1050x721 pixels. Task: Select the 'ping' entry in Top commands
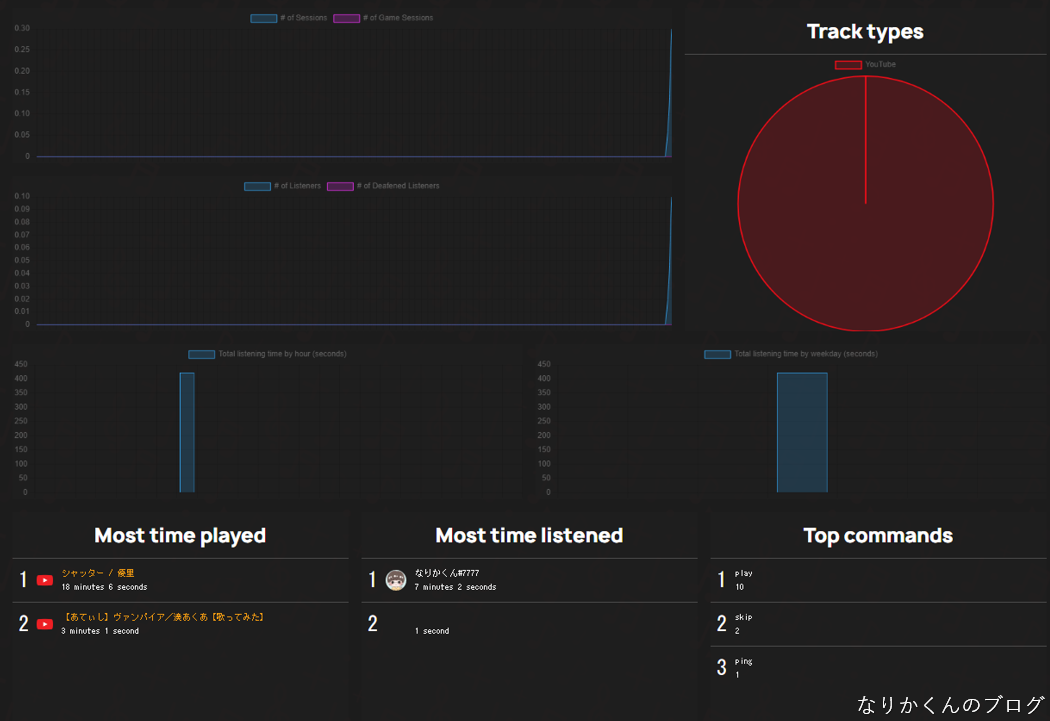point(743,661)
